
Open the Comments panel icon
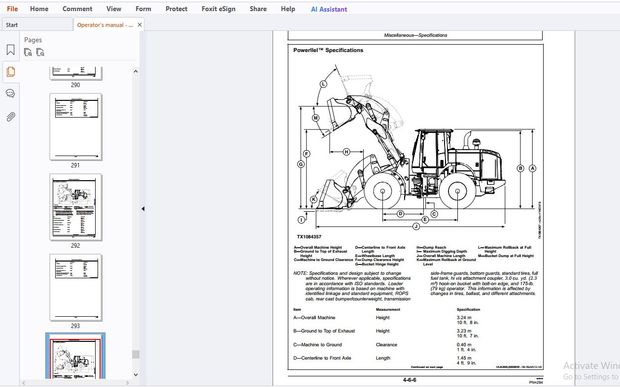click(x=11, y=94)
